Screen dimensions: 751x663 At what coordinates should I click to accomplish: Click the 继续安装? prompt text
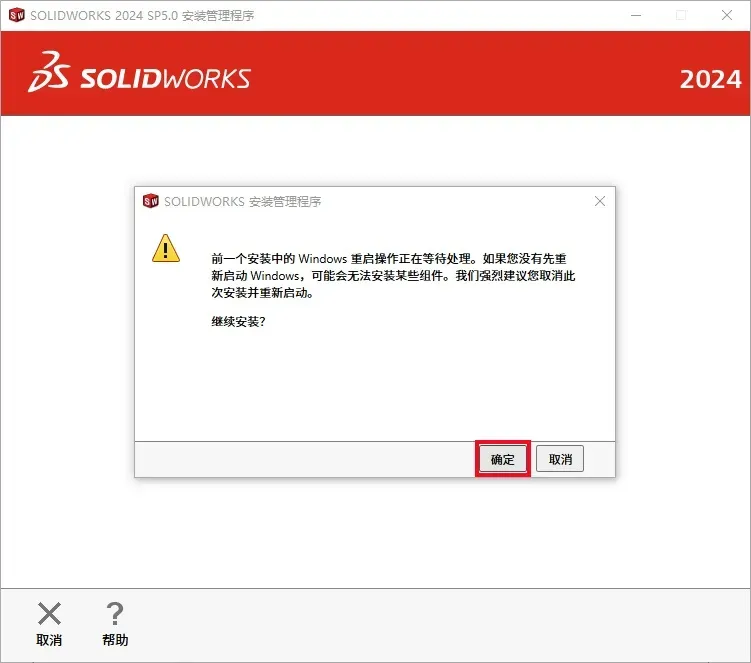pos(239,321)
